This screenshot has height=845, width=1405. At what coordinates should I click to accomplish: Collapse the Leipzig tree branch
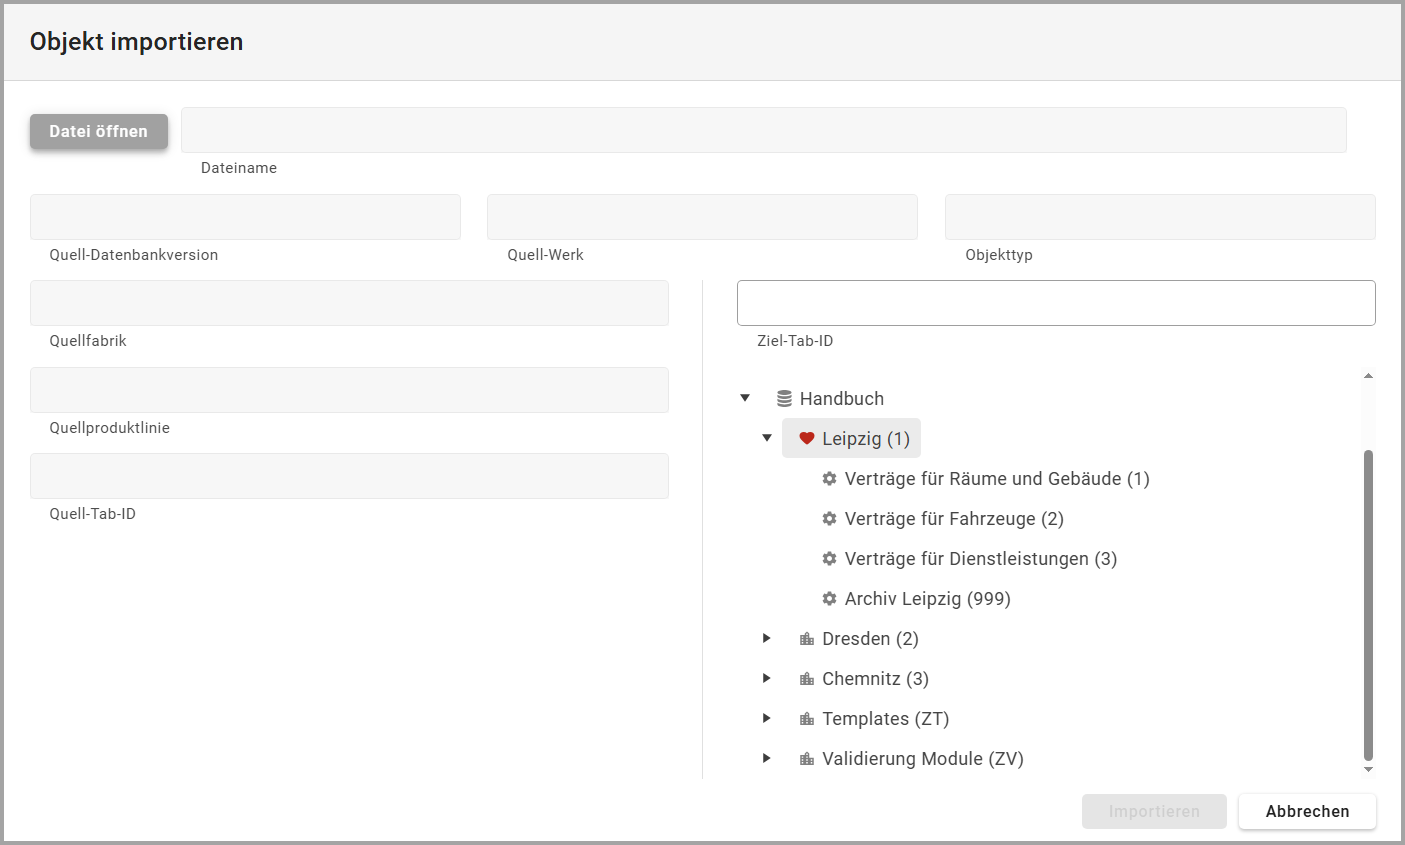[767, 438]
